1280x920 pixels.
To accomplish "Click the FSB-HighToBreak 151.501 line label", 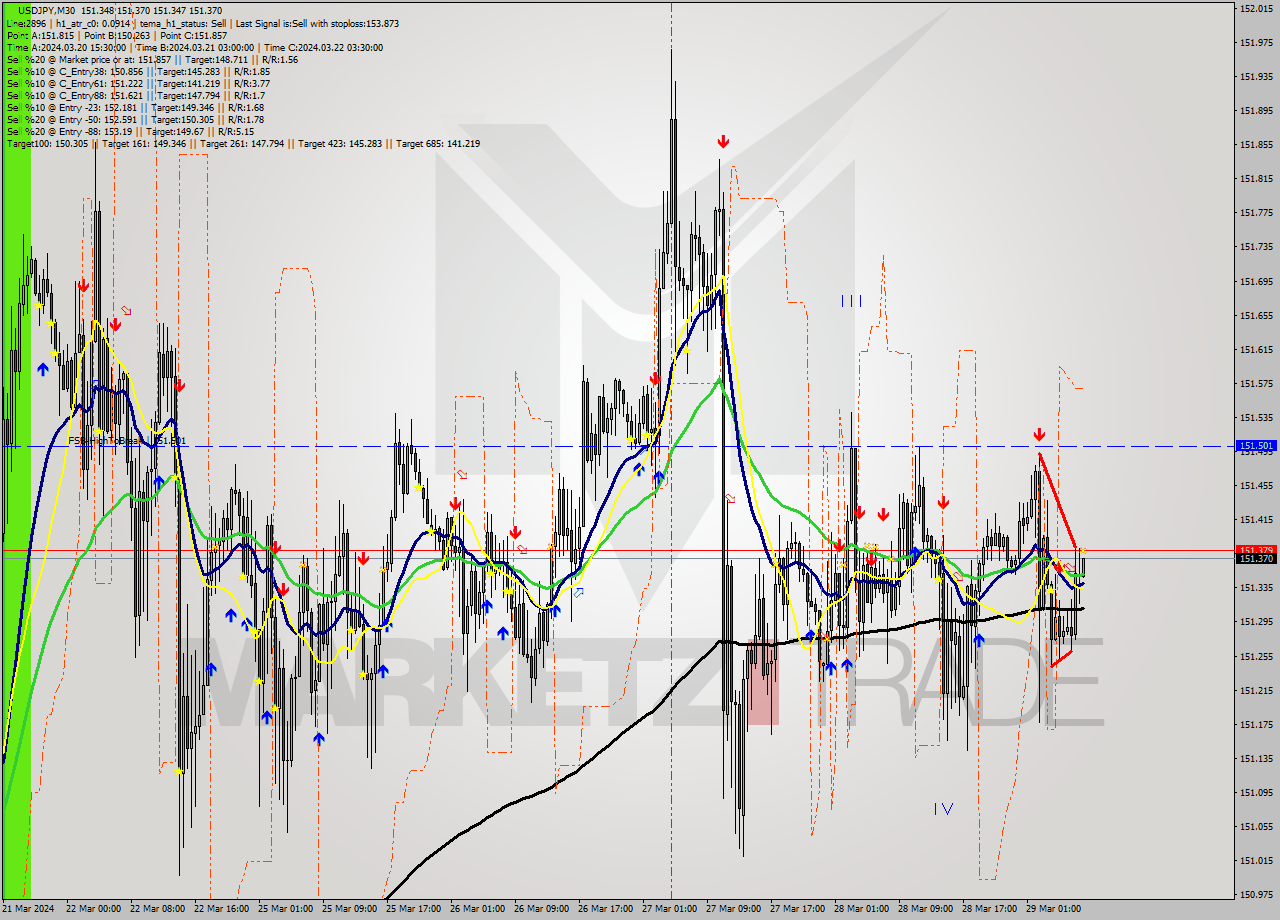I will click(127, 440).
